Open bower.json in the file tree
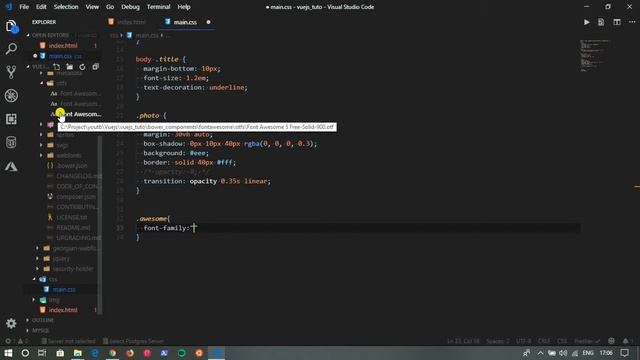Screen dimensions: 640x360 (x=71, y=166)
